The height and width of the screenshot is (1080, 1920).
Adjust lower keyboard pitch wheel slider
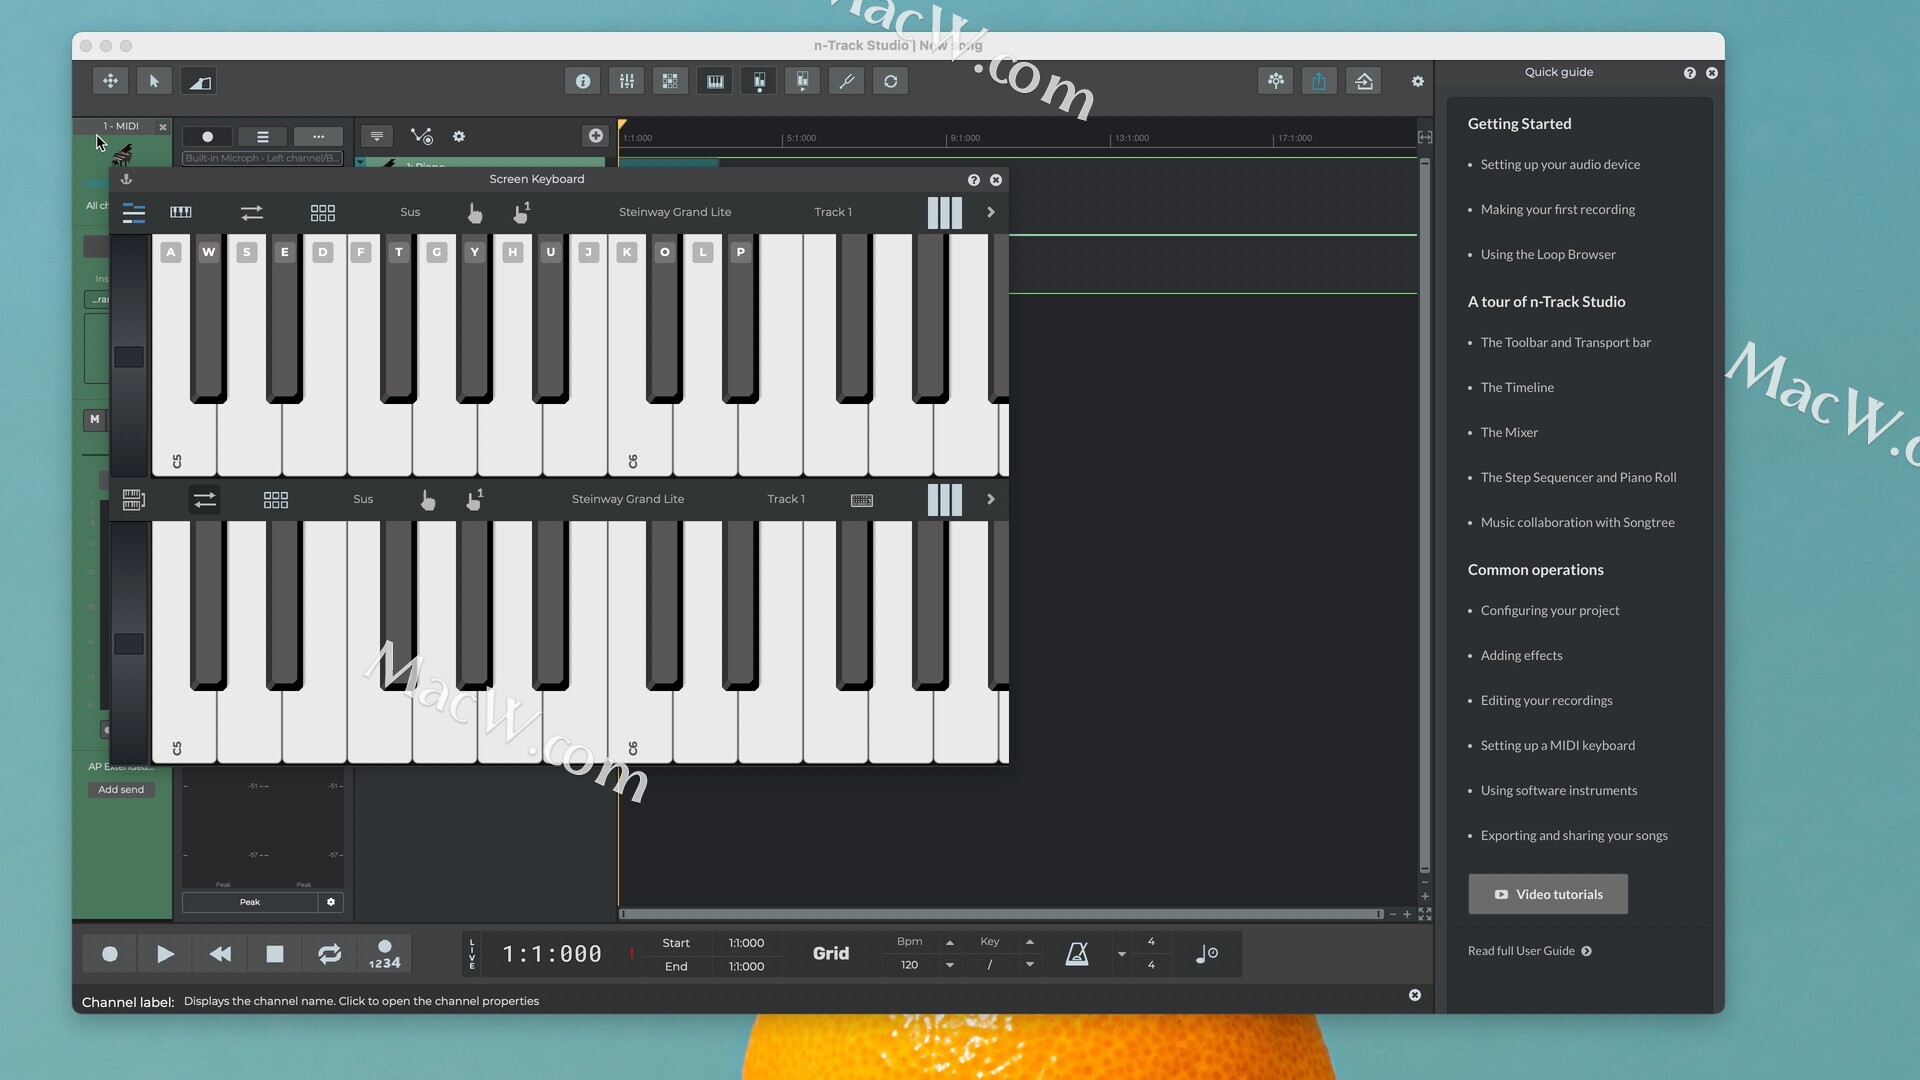coord(129,644)
